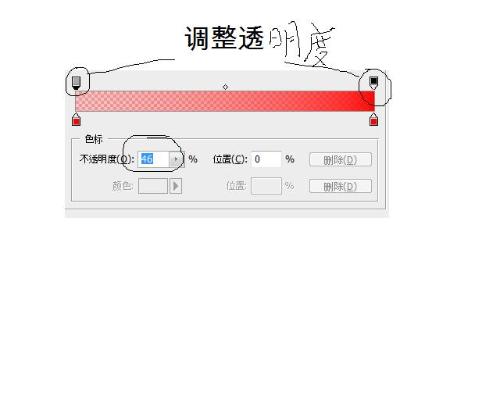Click the 不透明度(O) label

[x=107, y=159]
